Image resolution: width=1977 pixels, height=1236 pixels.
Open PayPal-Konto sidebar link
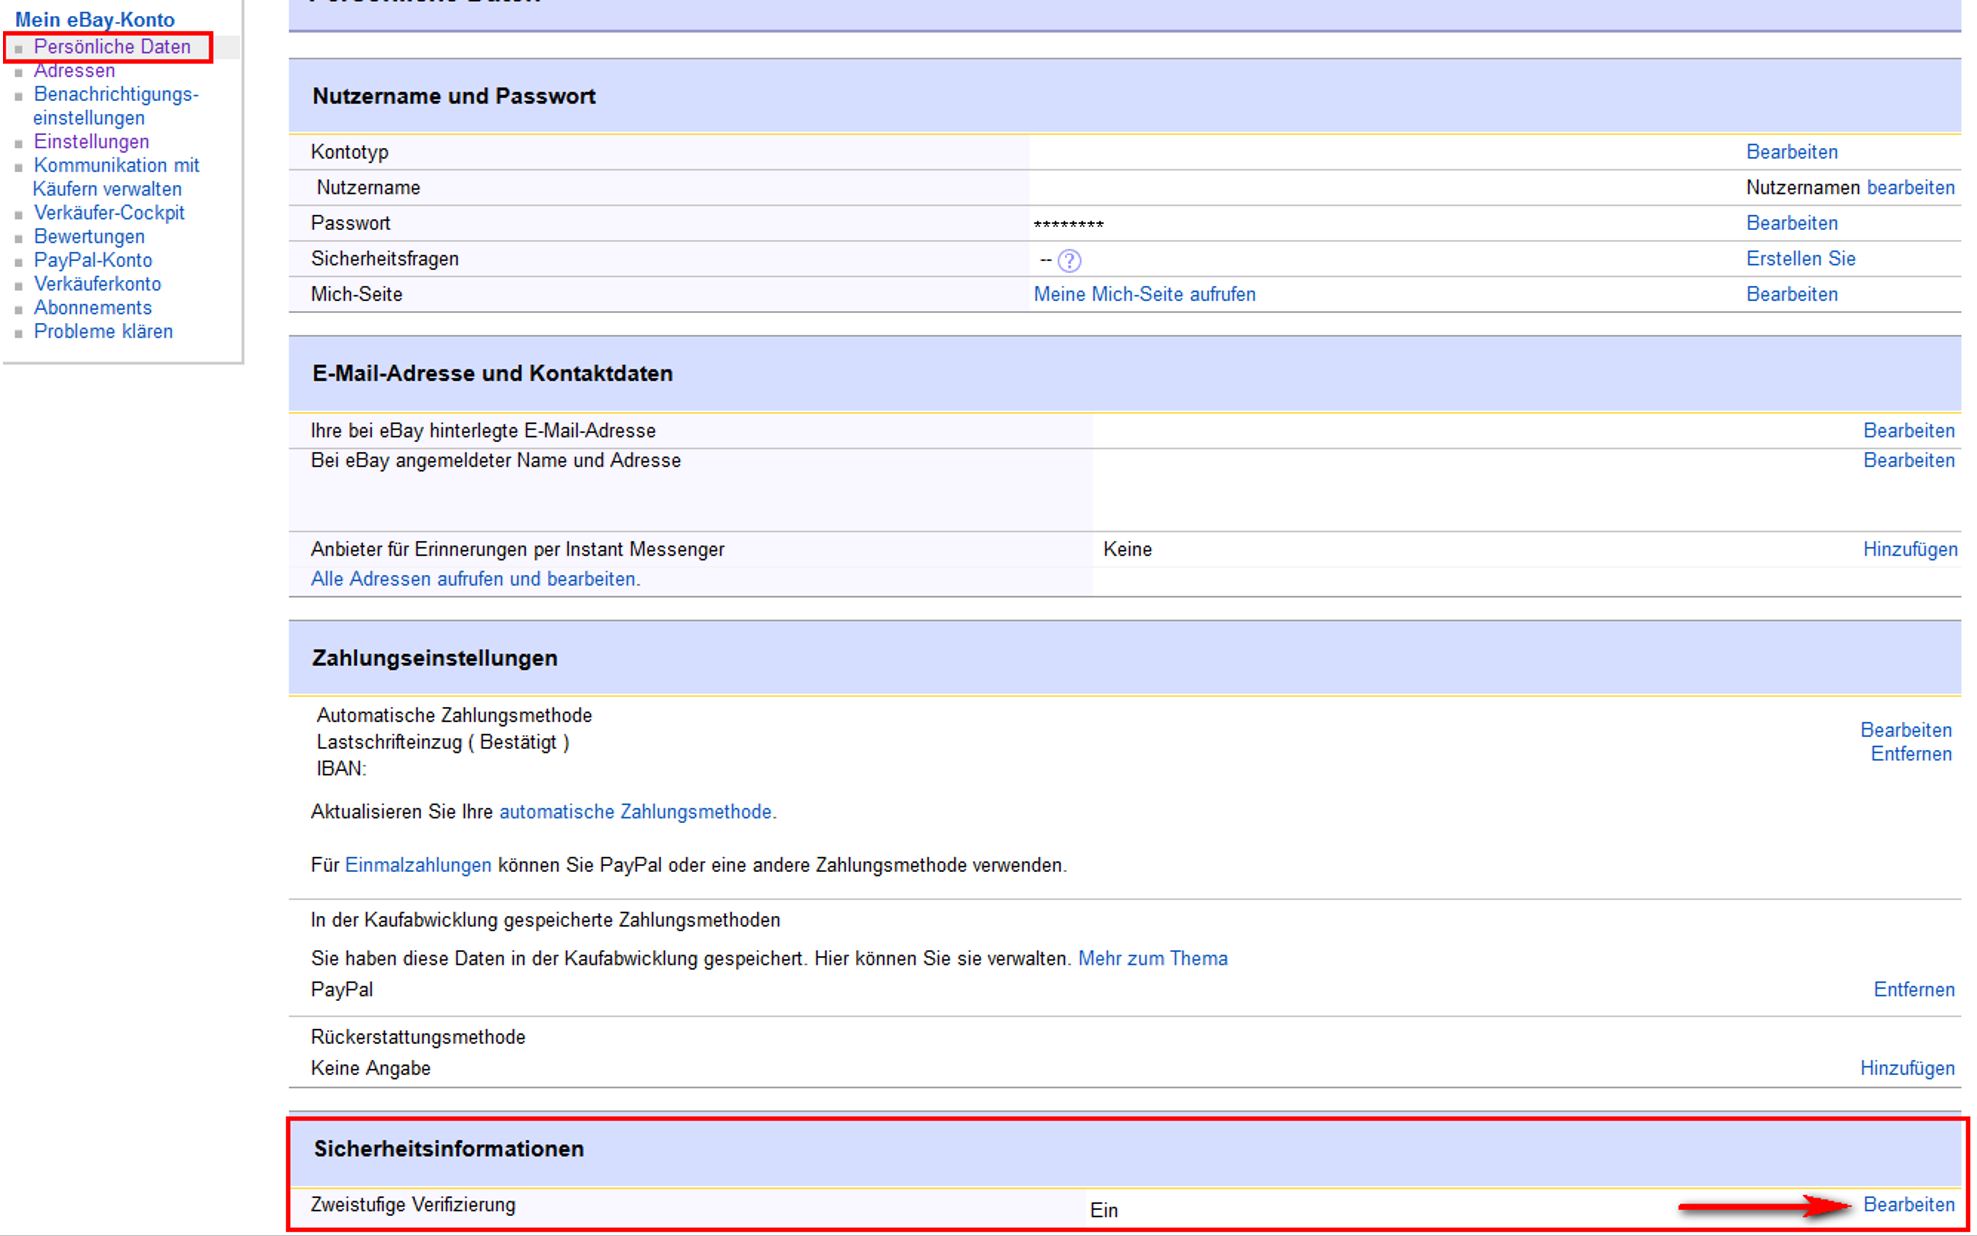coord(93,260)
